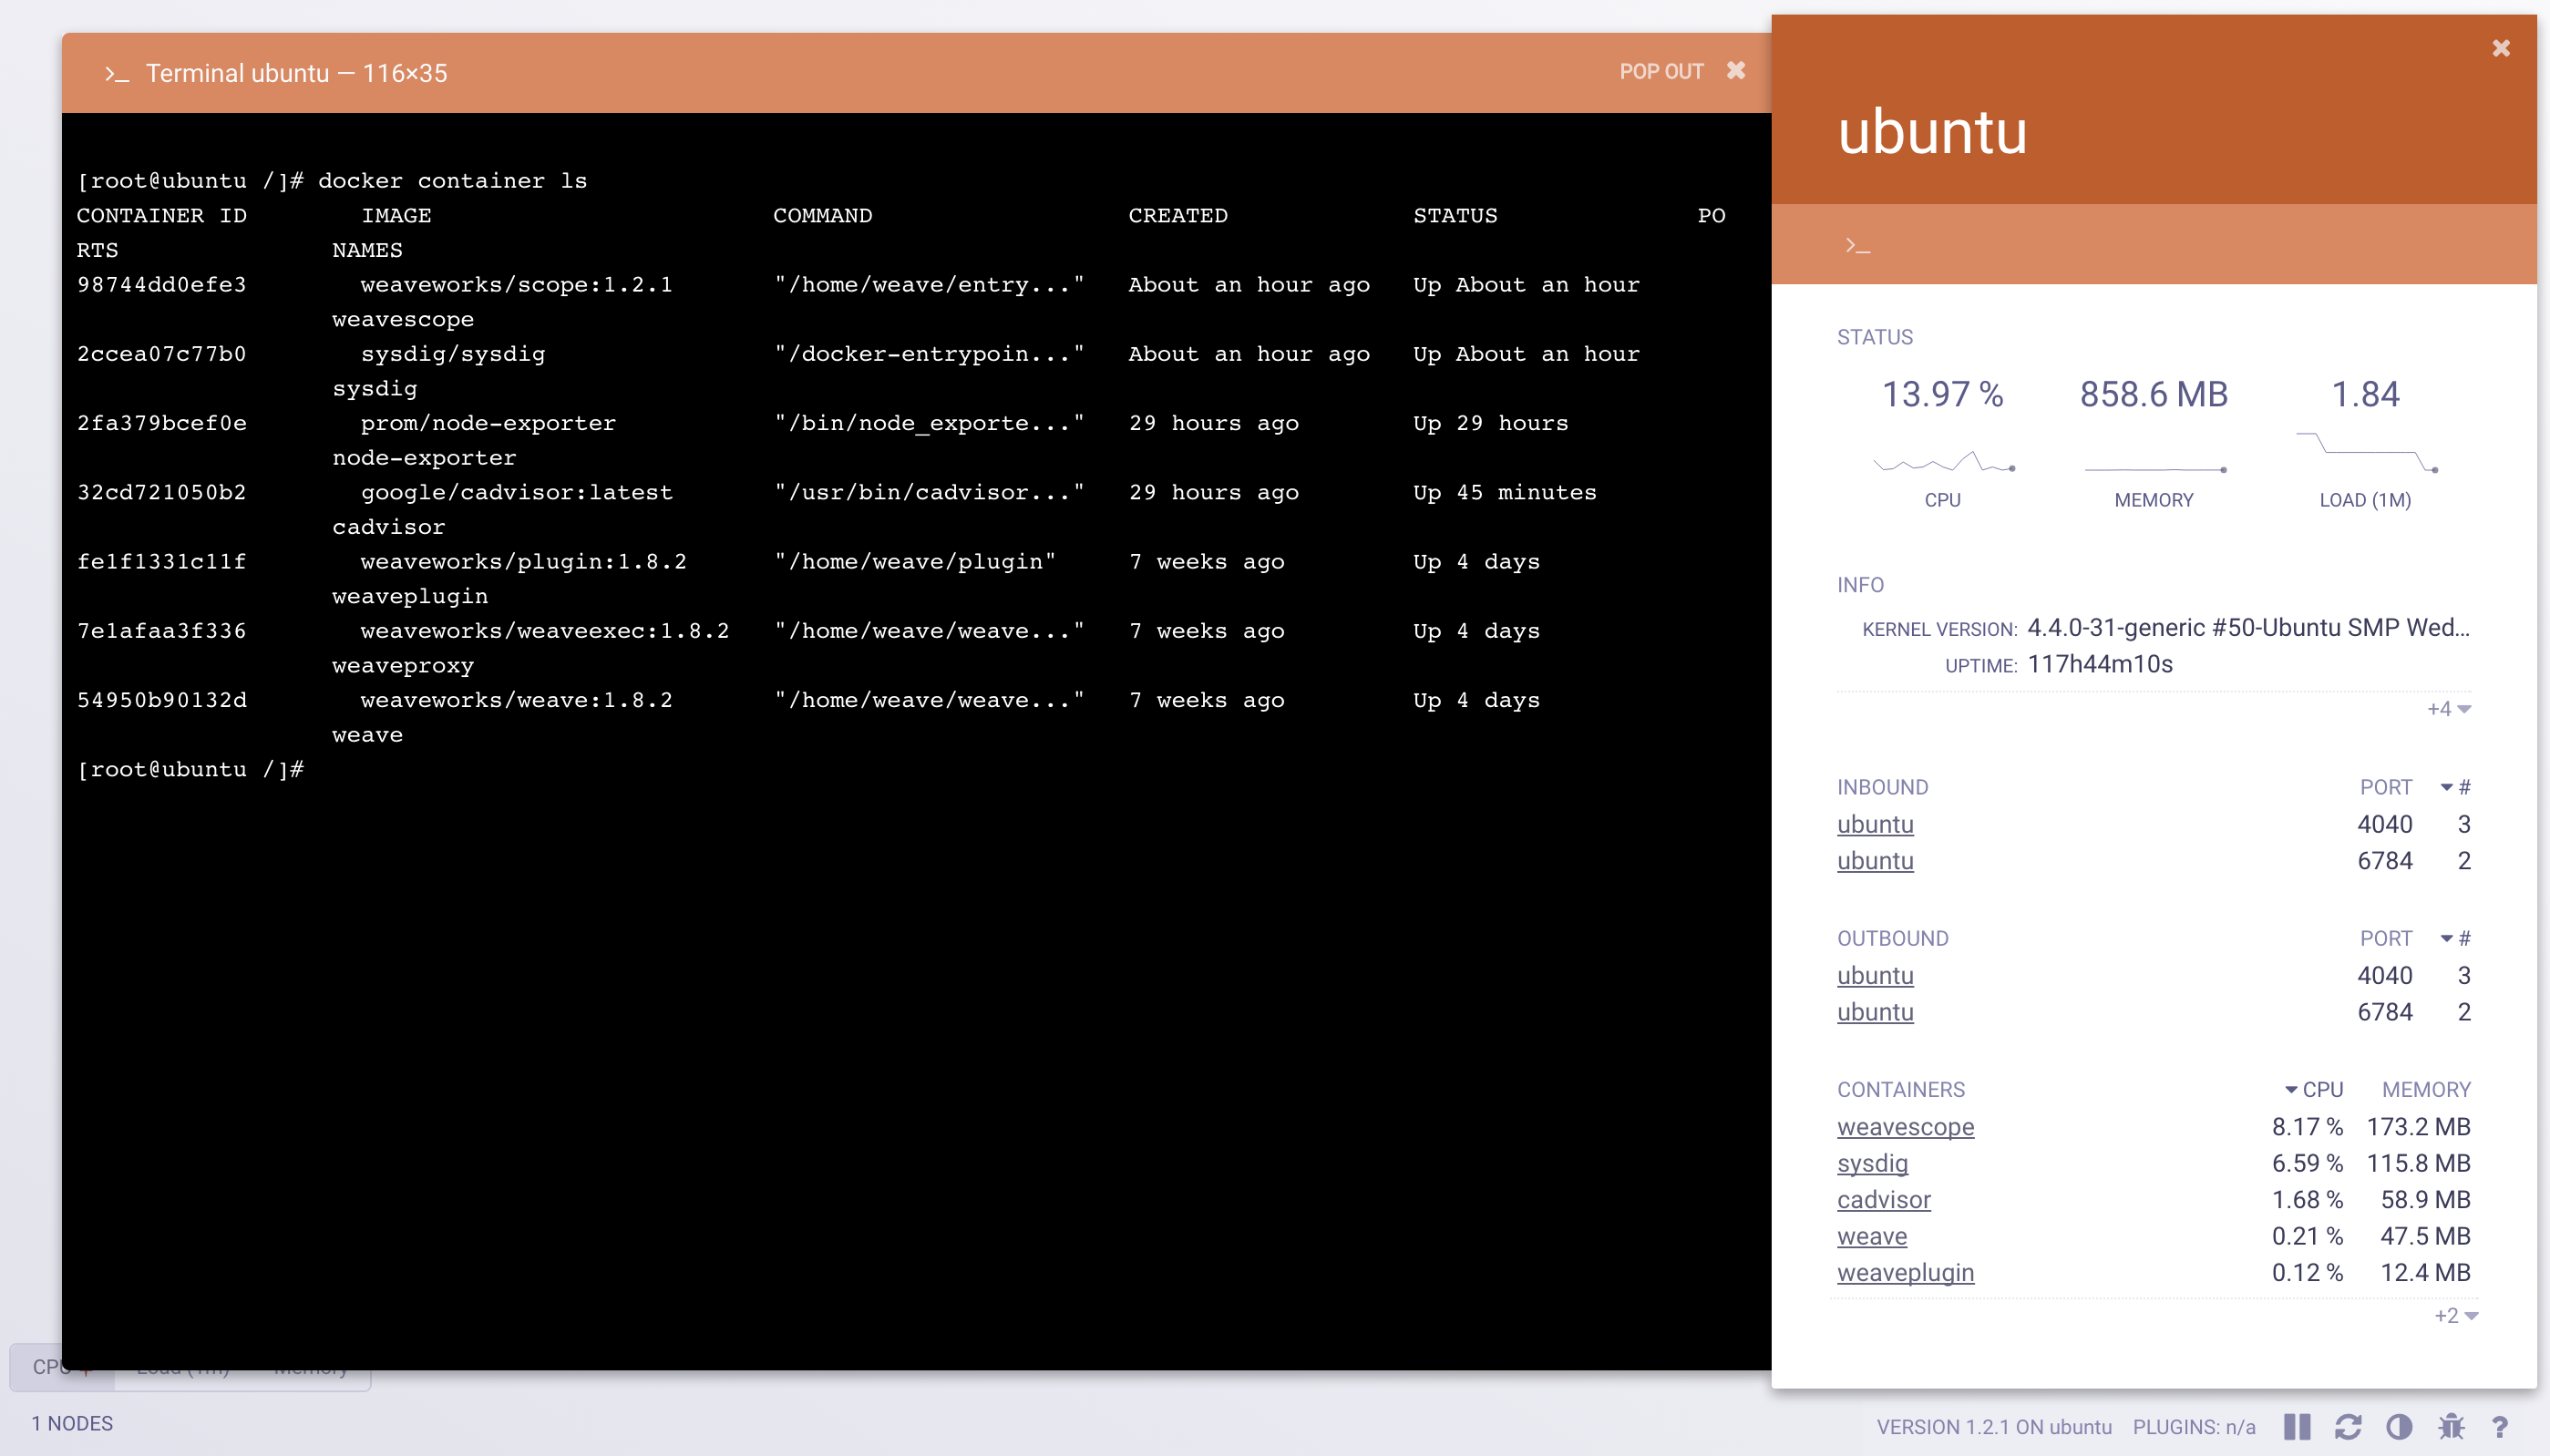Toggle contrast mode half-circle icon
The height and width of the screenshot is (1456, 2550).
2399,1427
